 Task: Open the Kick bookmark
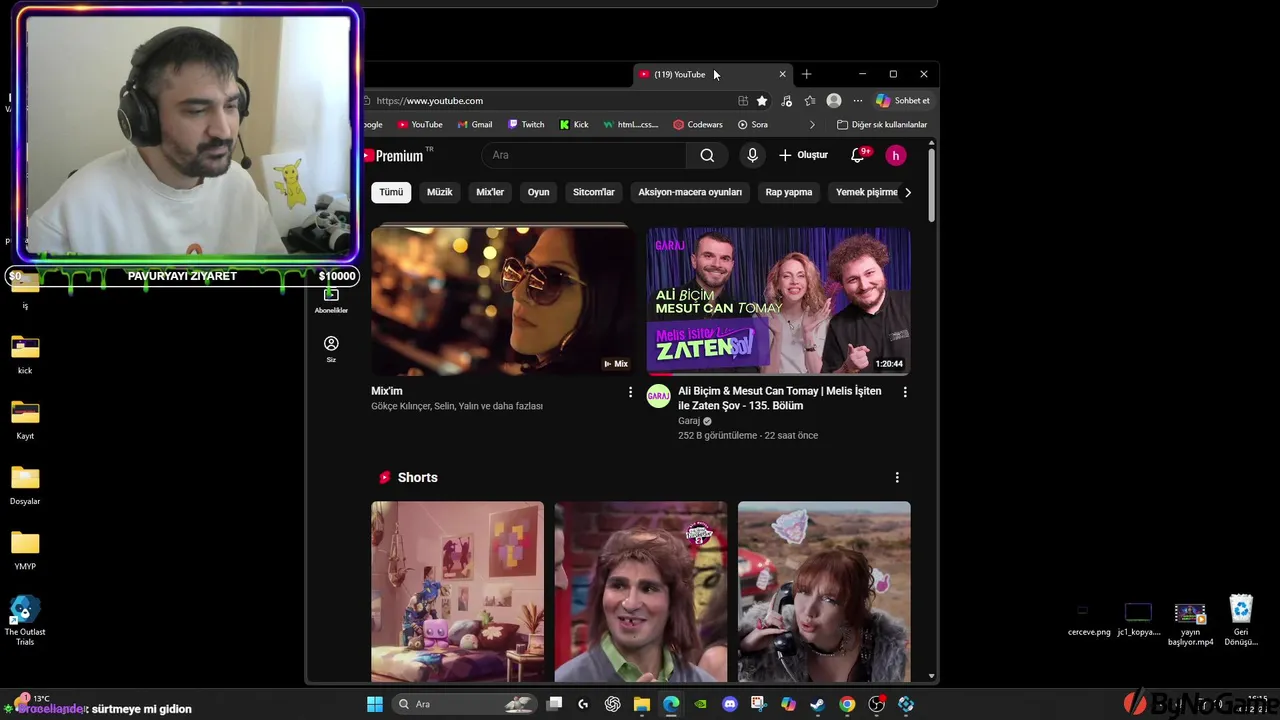574,125
